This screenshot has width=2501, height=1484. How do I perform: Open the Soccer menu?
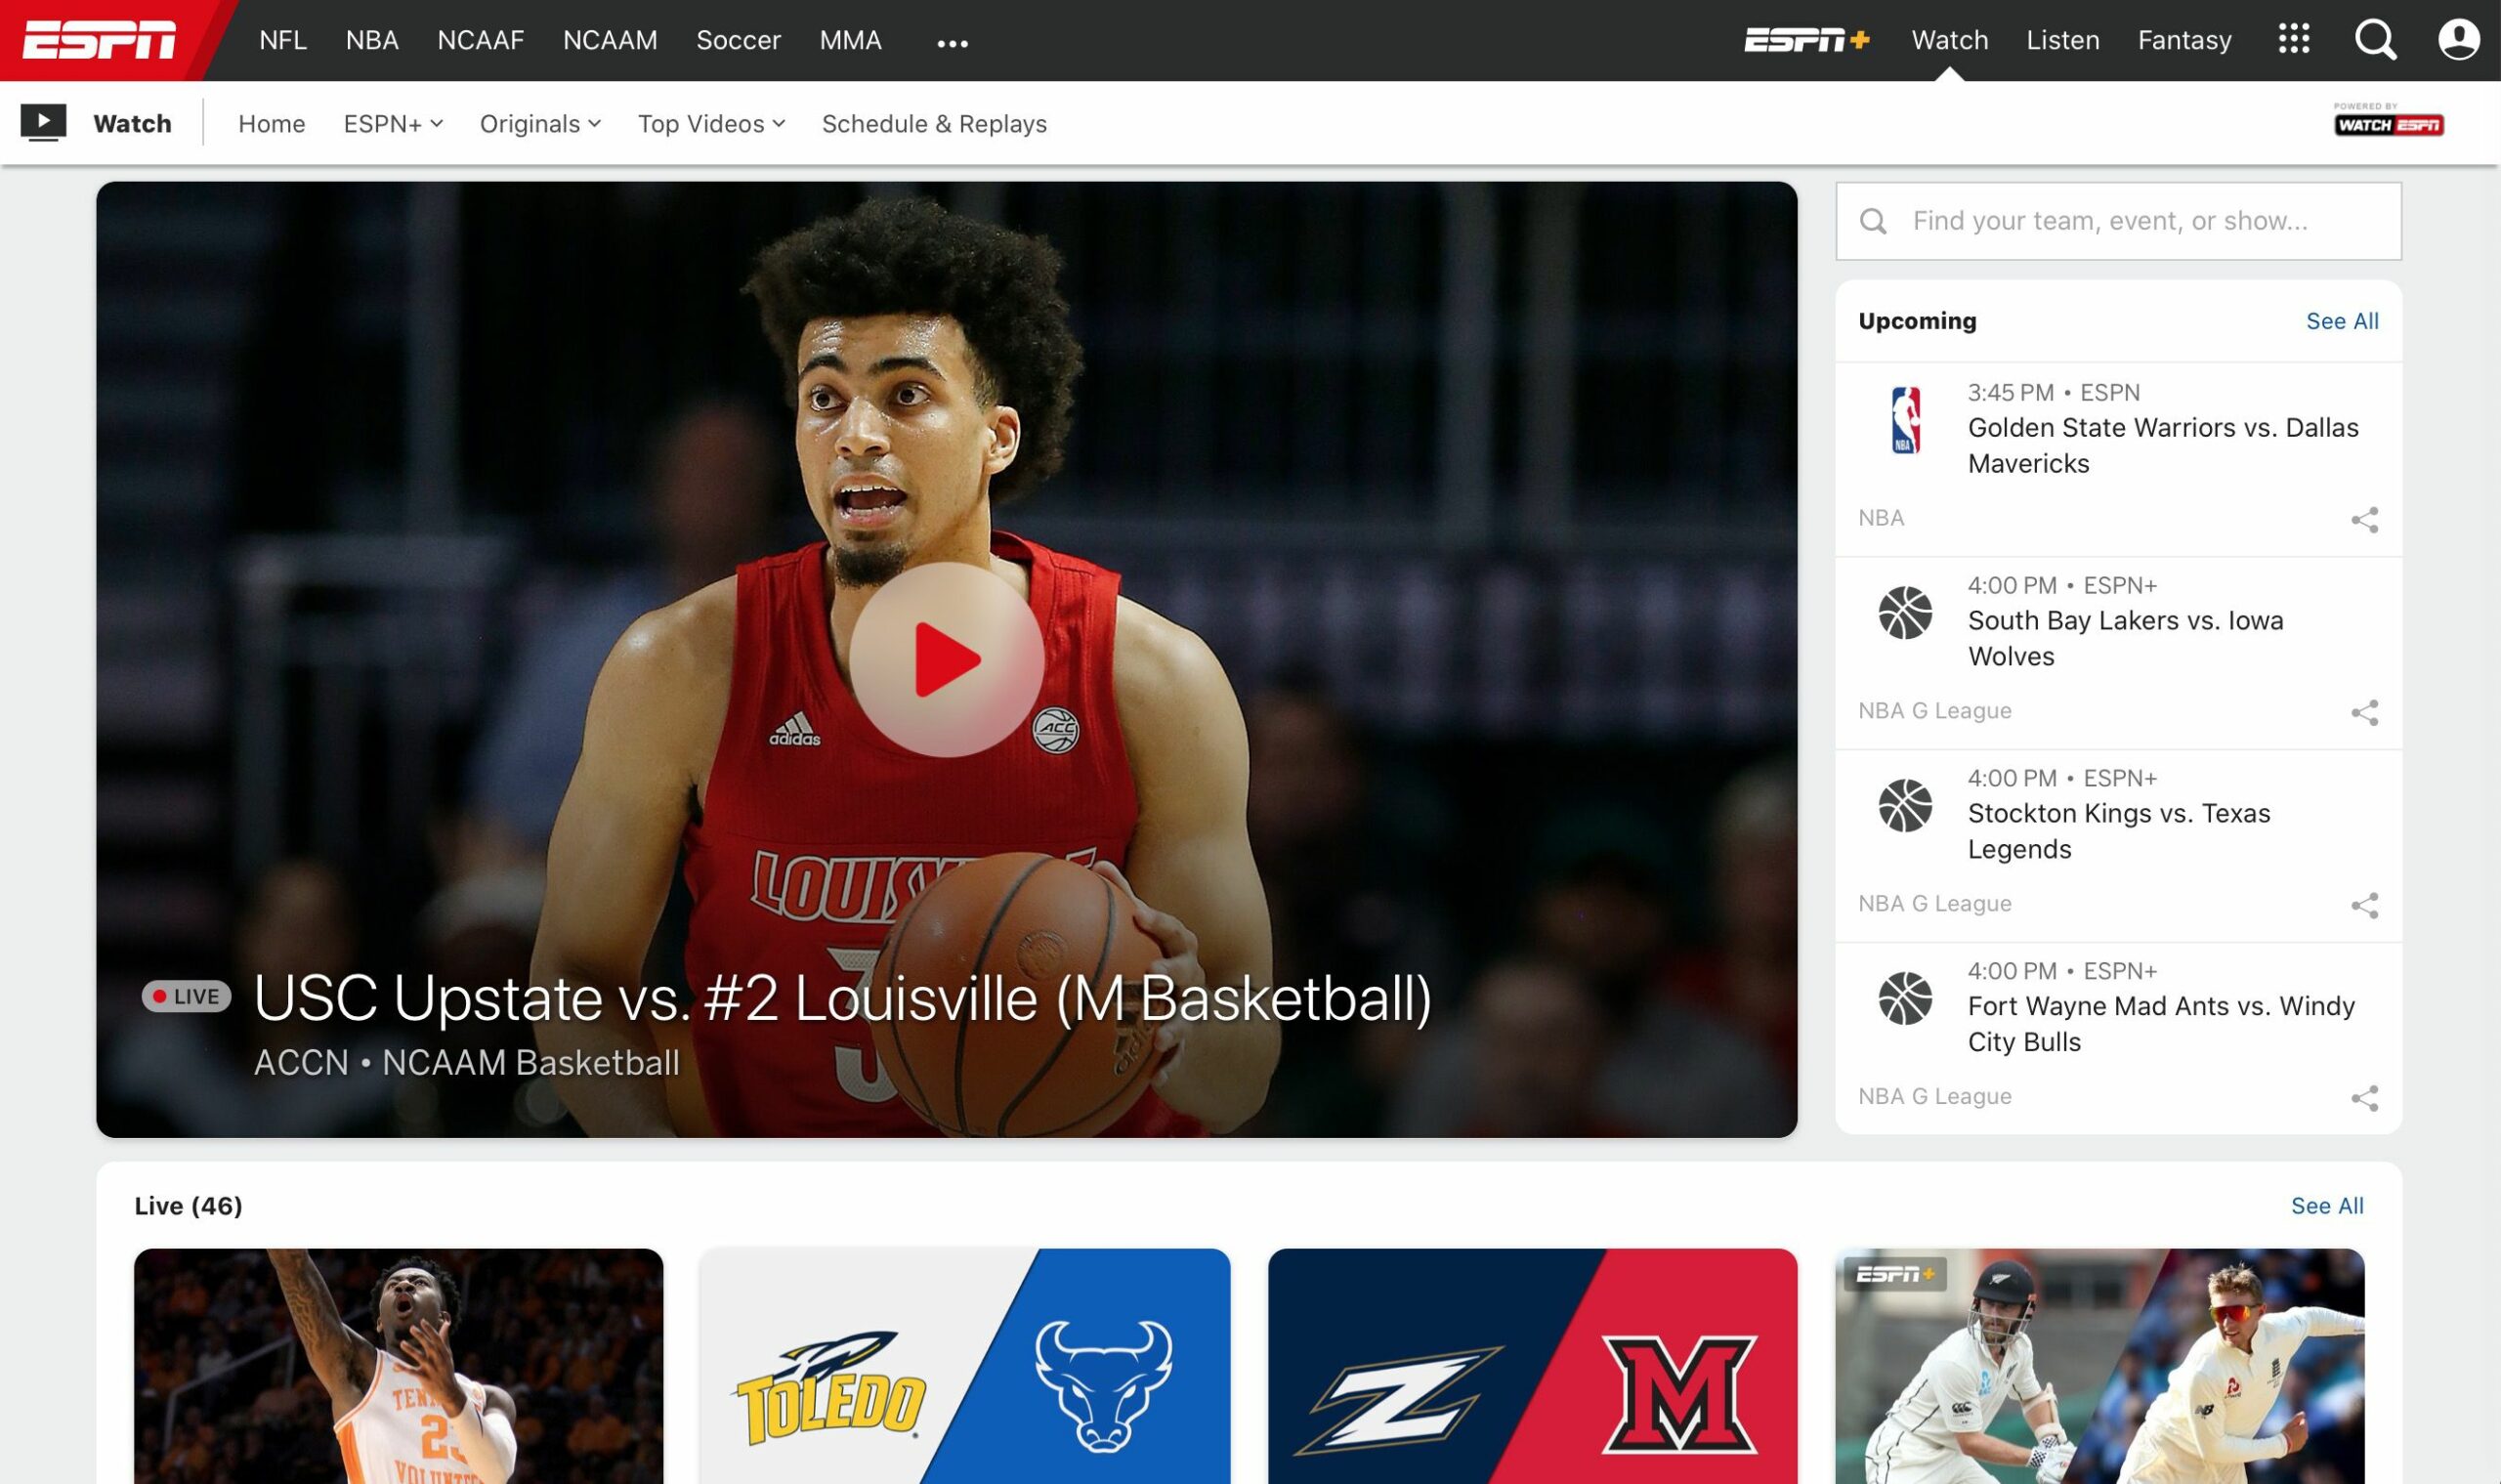(x=738, y=40)
